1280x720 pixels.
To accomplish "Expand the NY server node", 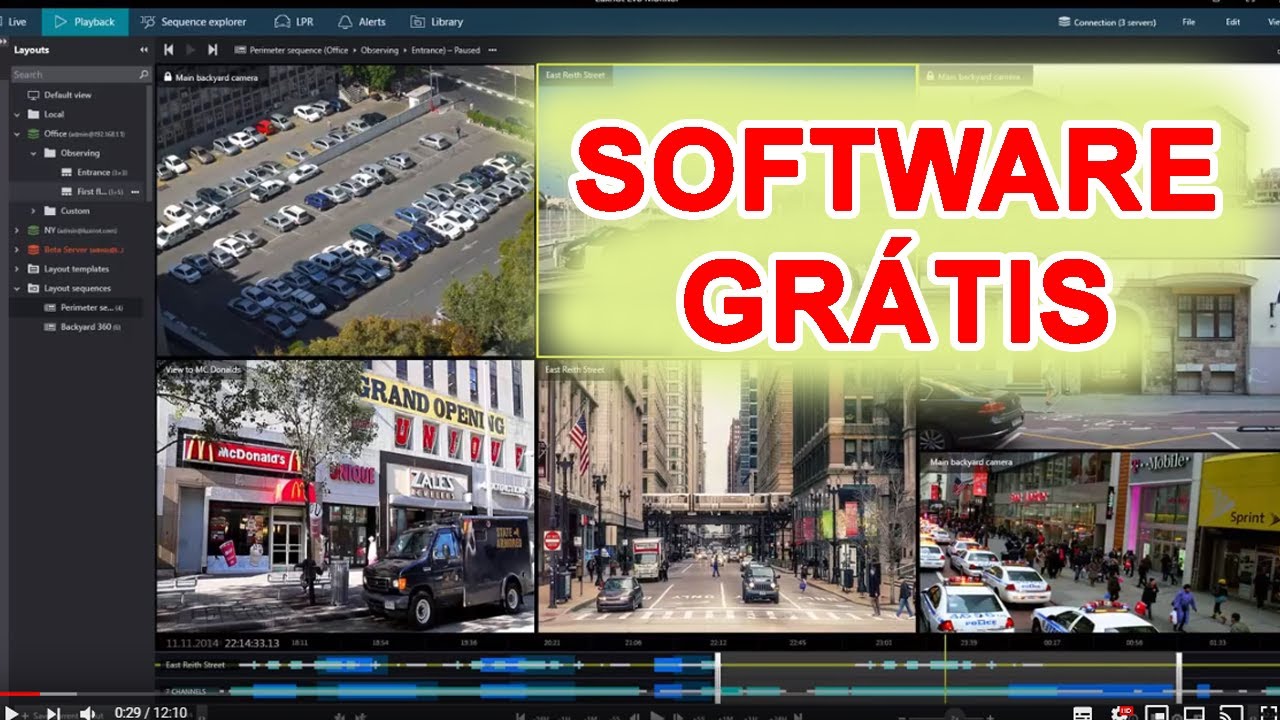I will (17, 230).
